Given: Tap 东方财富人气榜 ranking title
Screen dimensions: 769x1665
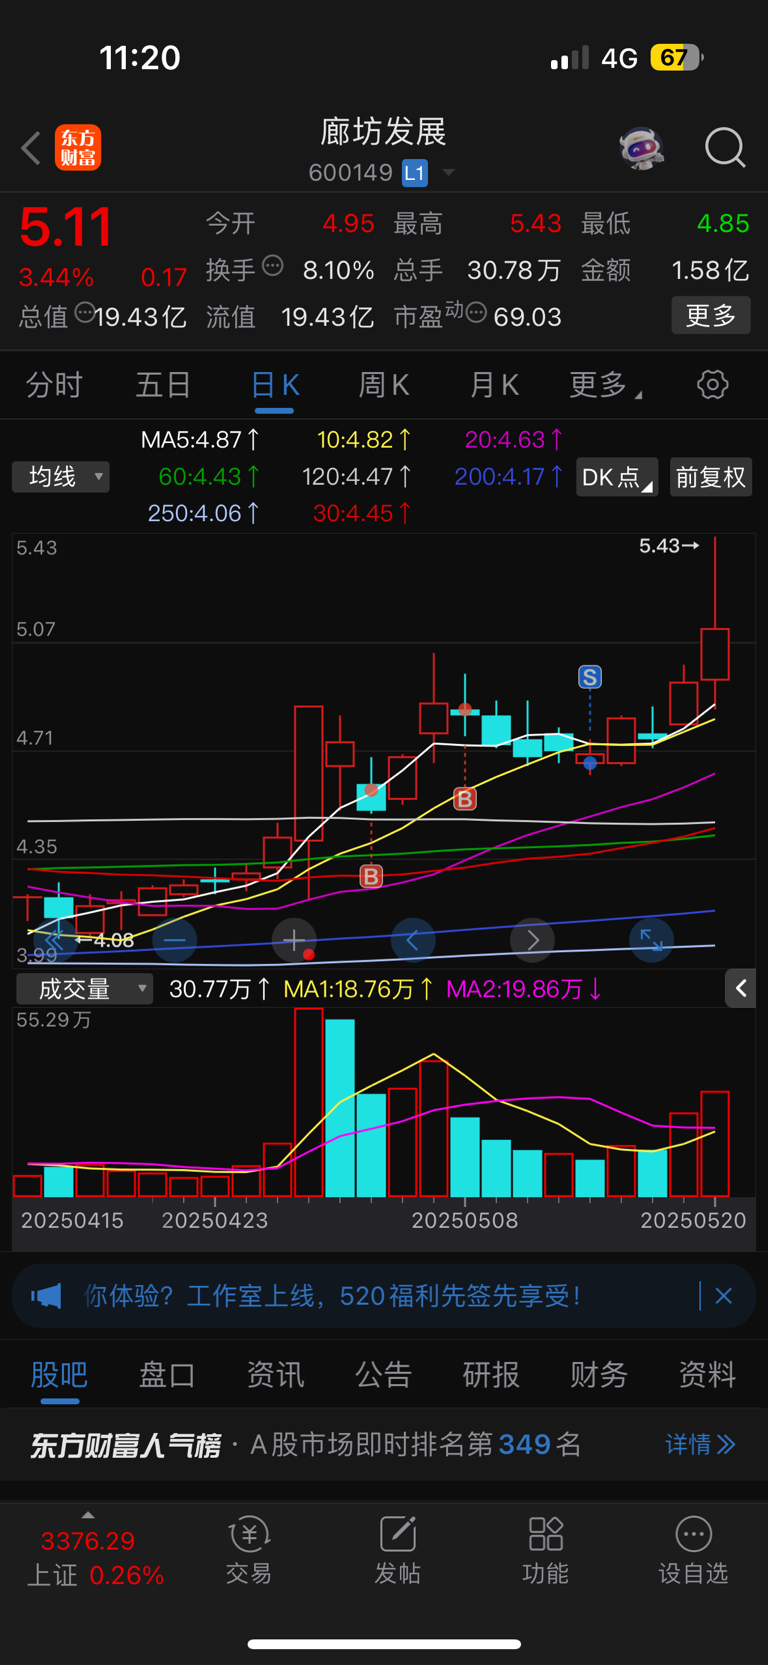Looking at the screenshot, I should (x=125, y=1445).
